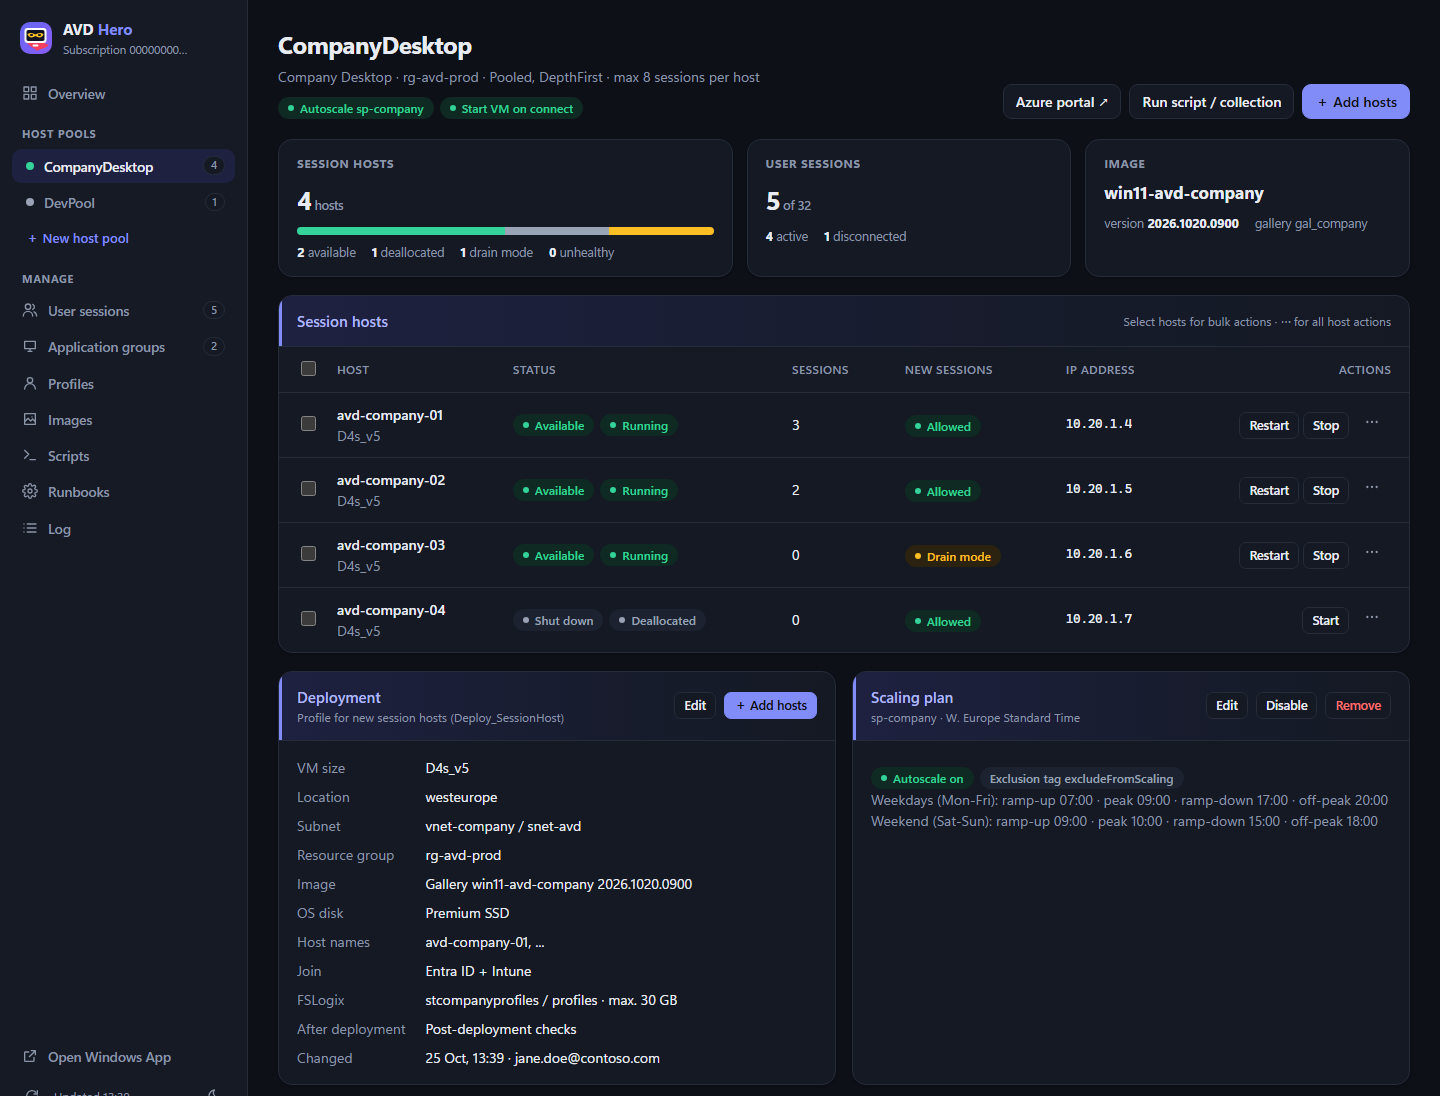Click the top purple Add hosts button

[x=1356, y=102]
